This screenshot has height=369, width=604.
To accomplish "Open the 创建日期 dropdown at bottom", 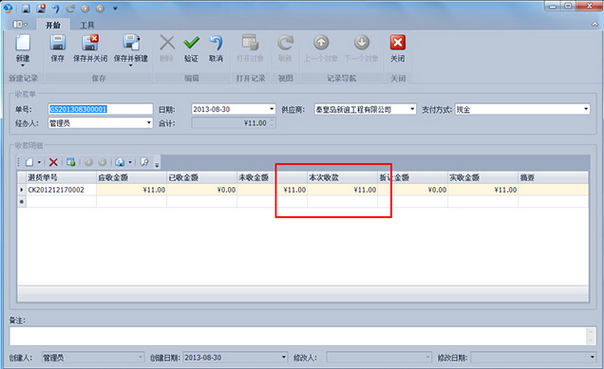I will coord(284,357).
